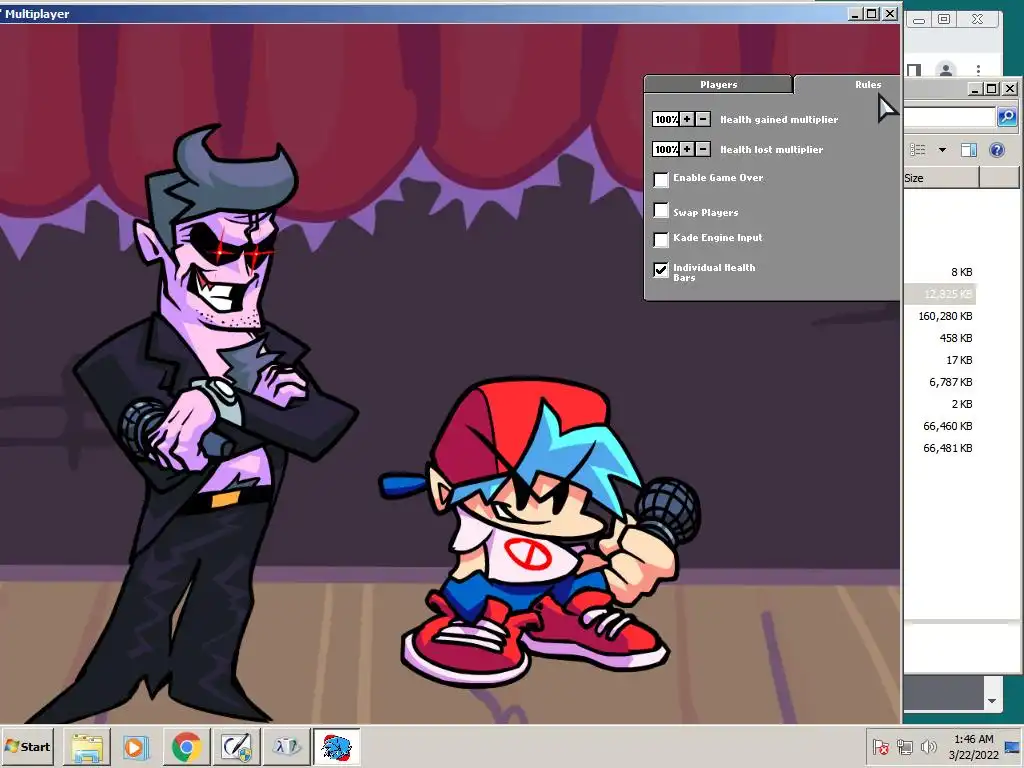Open Explorer help with the question mark
The width and height of the screenshot is (1024, 768).
997,150
